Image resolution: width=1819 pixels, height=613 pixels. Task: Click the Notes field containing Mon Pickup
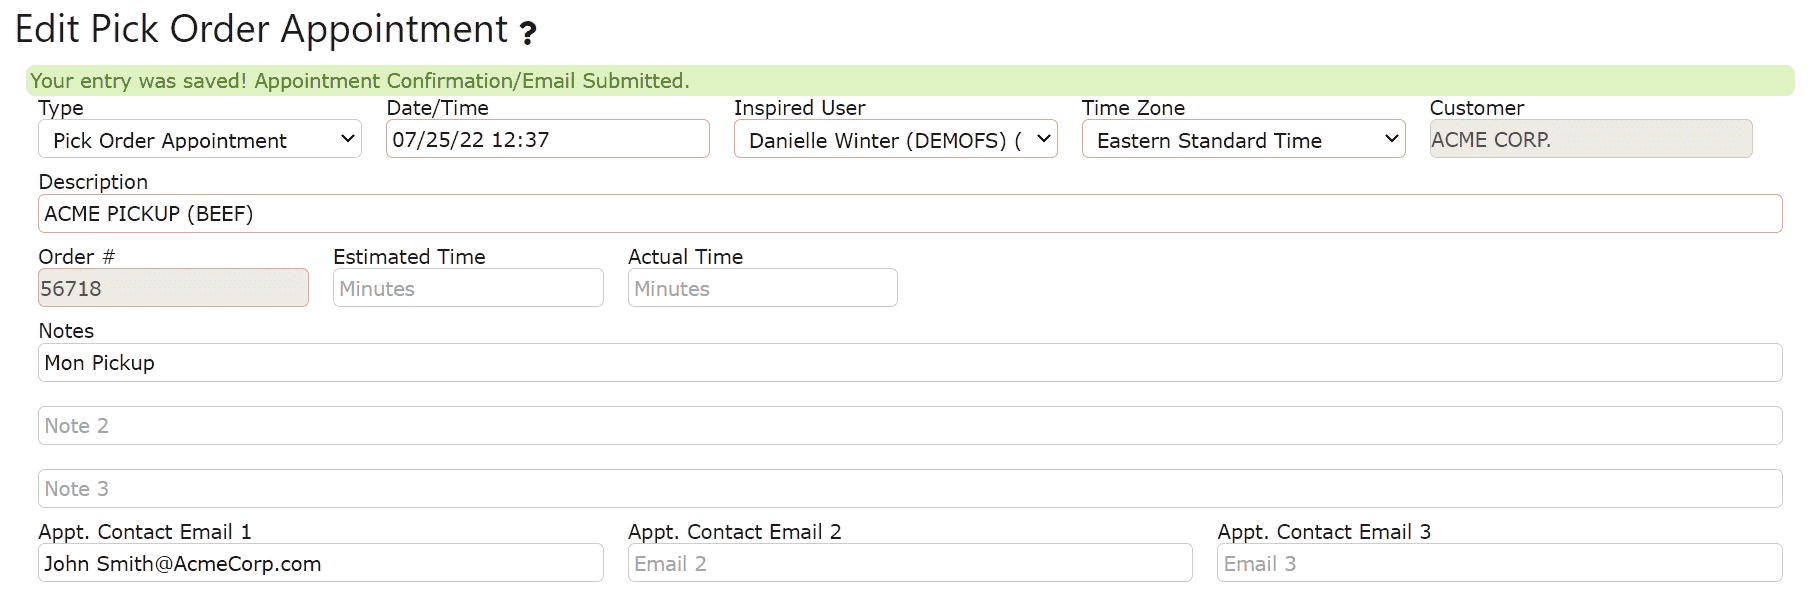pos(910,363)
